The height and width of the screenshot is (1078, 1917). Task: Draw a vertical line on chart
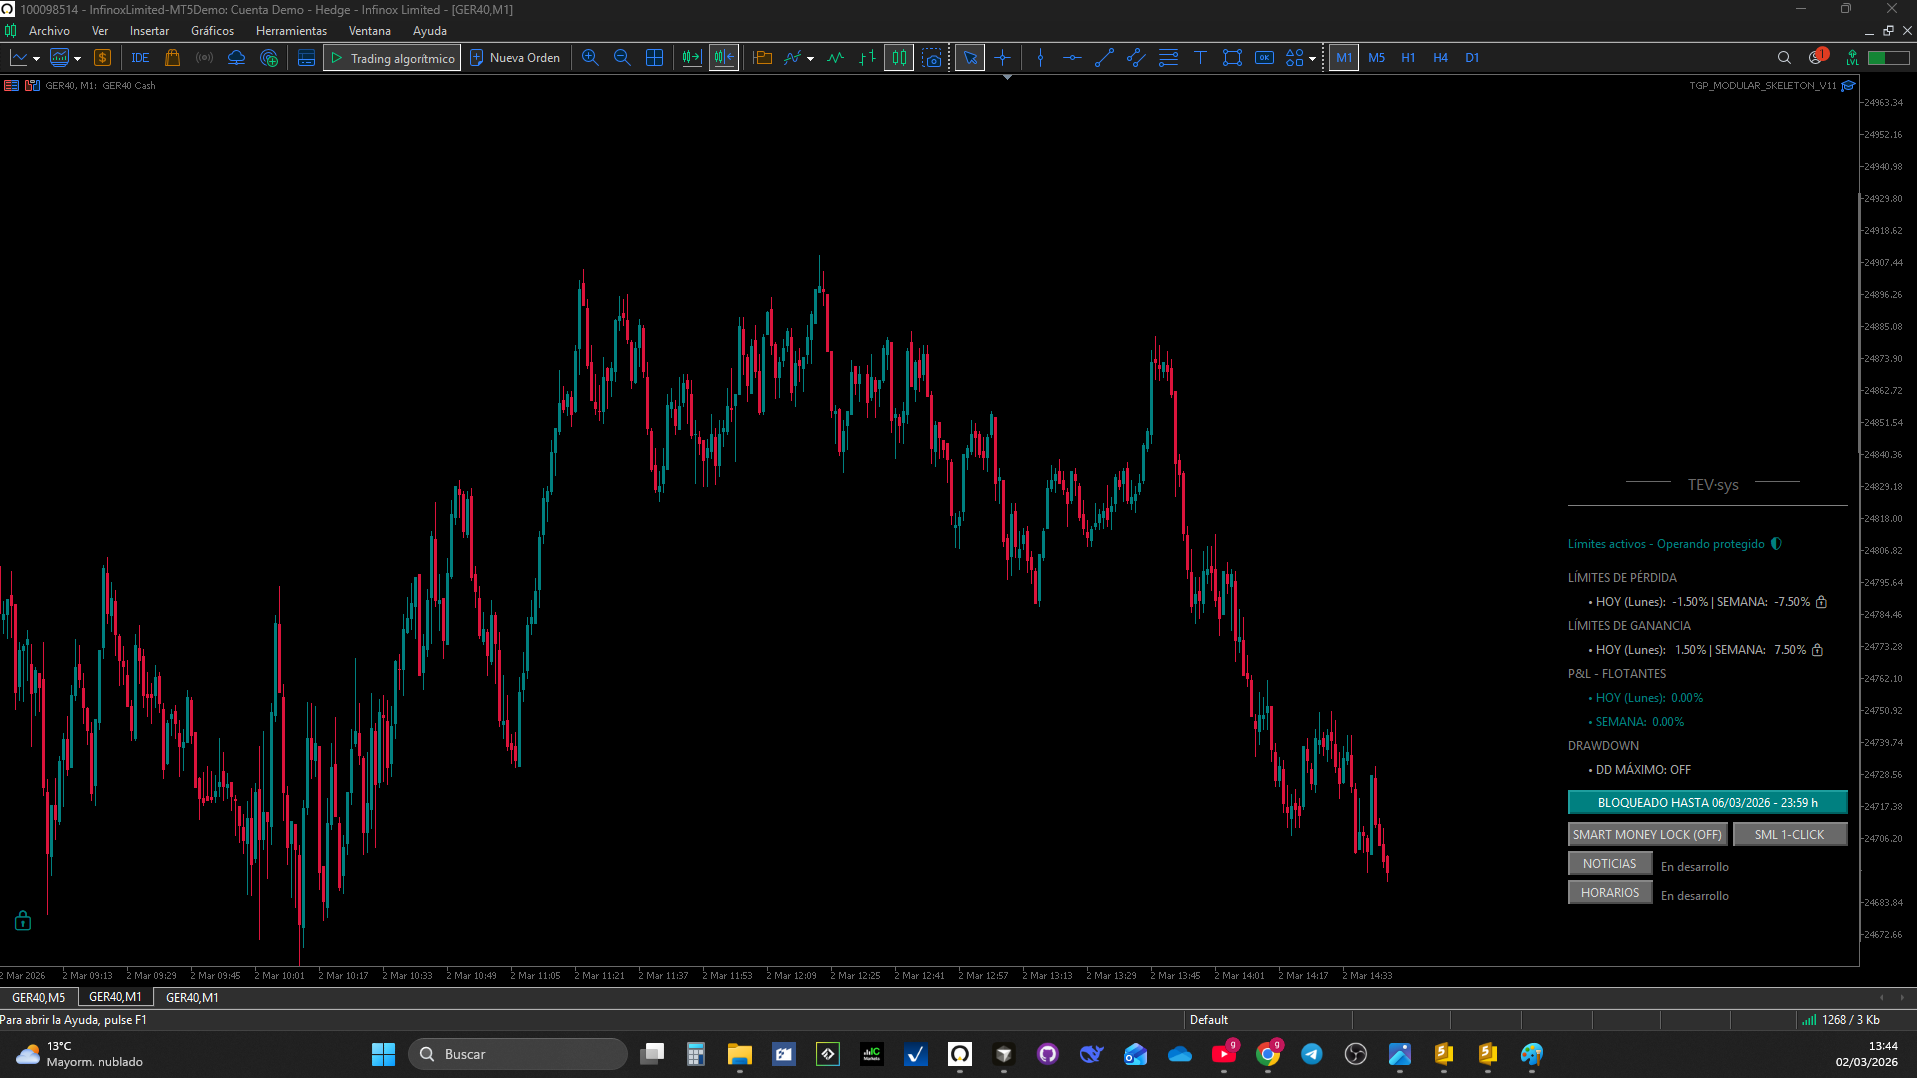1040,58
